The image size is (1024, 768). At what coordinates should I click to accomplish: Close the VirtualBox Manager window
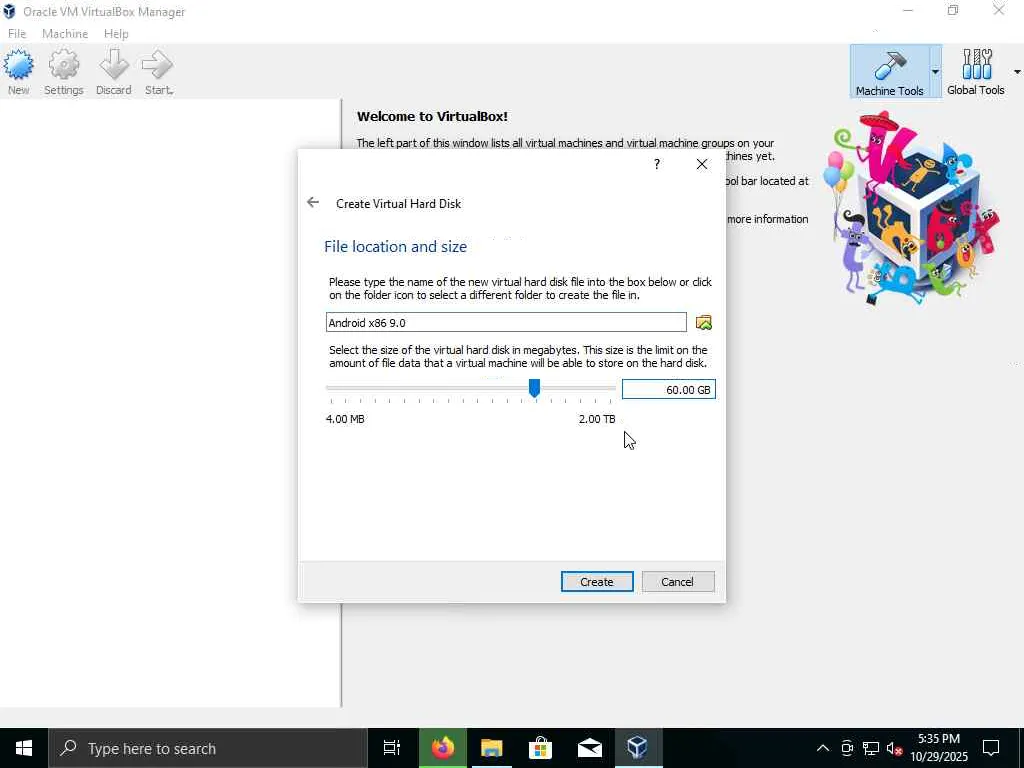coord(999,11)
